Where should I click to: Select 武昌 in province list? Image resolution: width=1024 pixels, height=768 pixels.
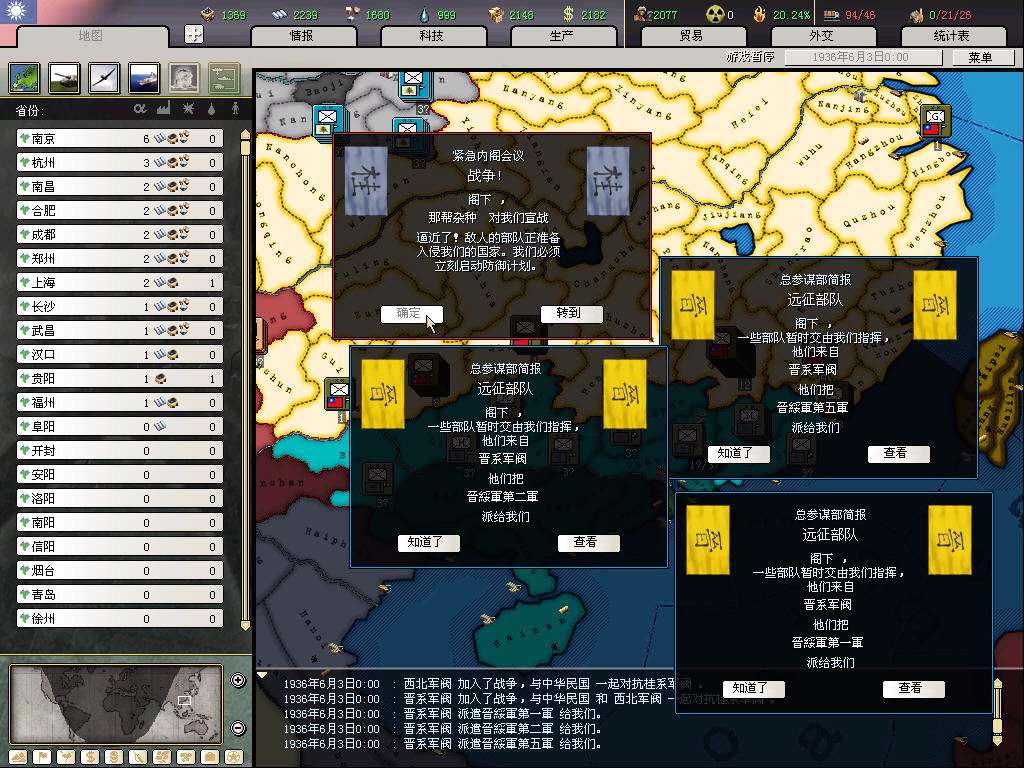[x=120, y=330]
